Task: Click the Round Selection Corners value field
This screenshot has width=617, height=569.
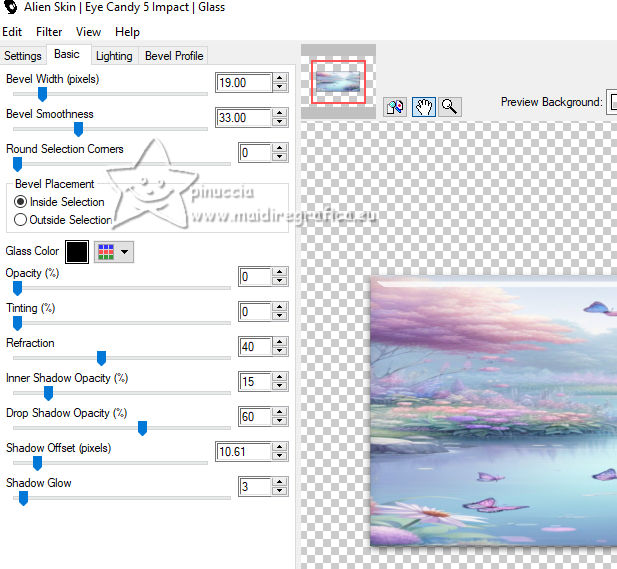Action: click(x=255, y=153)
